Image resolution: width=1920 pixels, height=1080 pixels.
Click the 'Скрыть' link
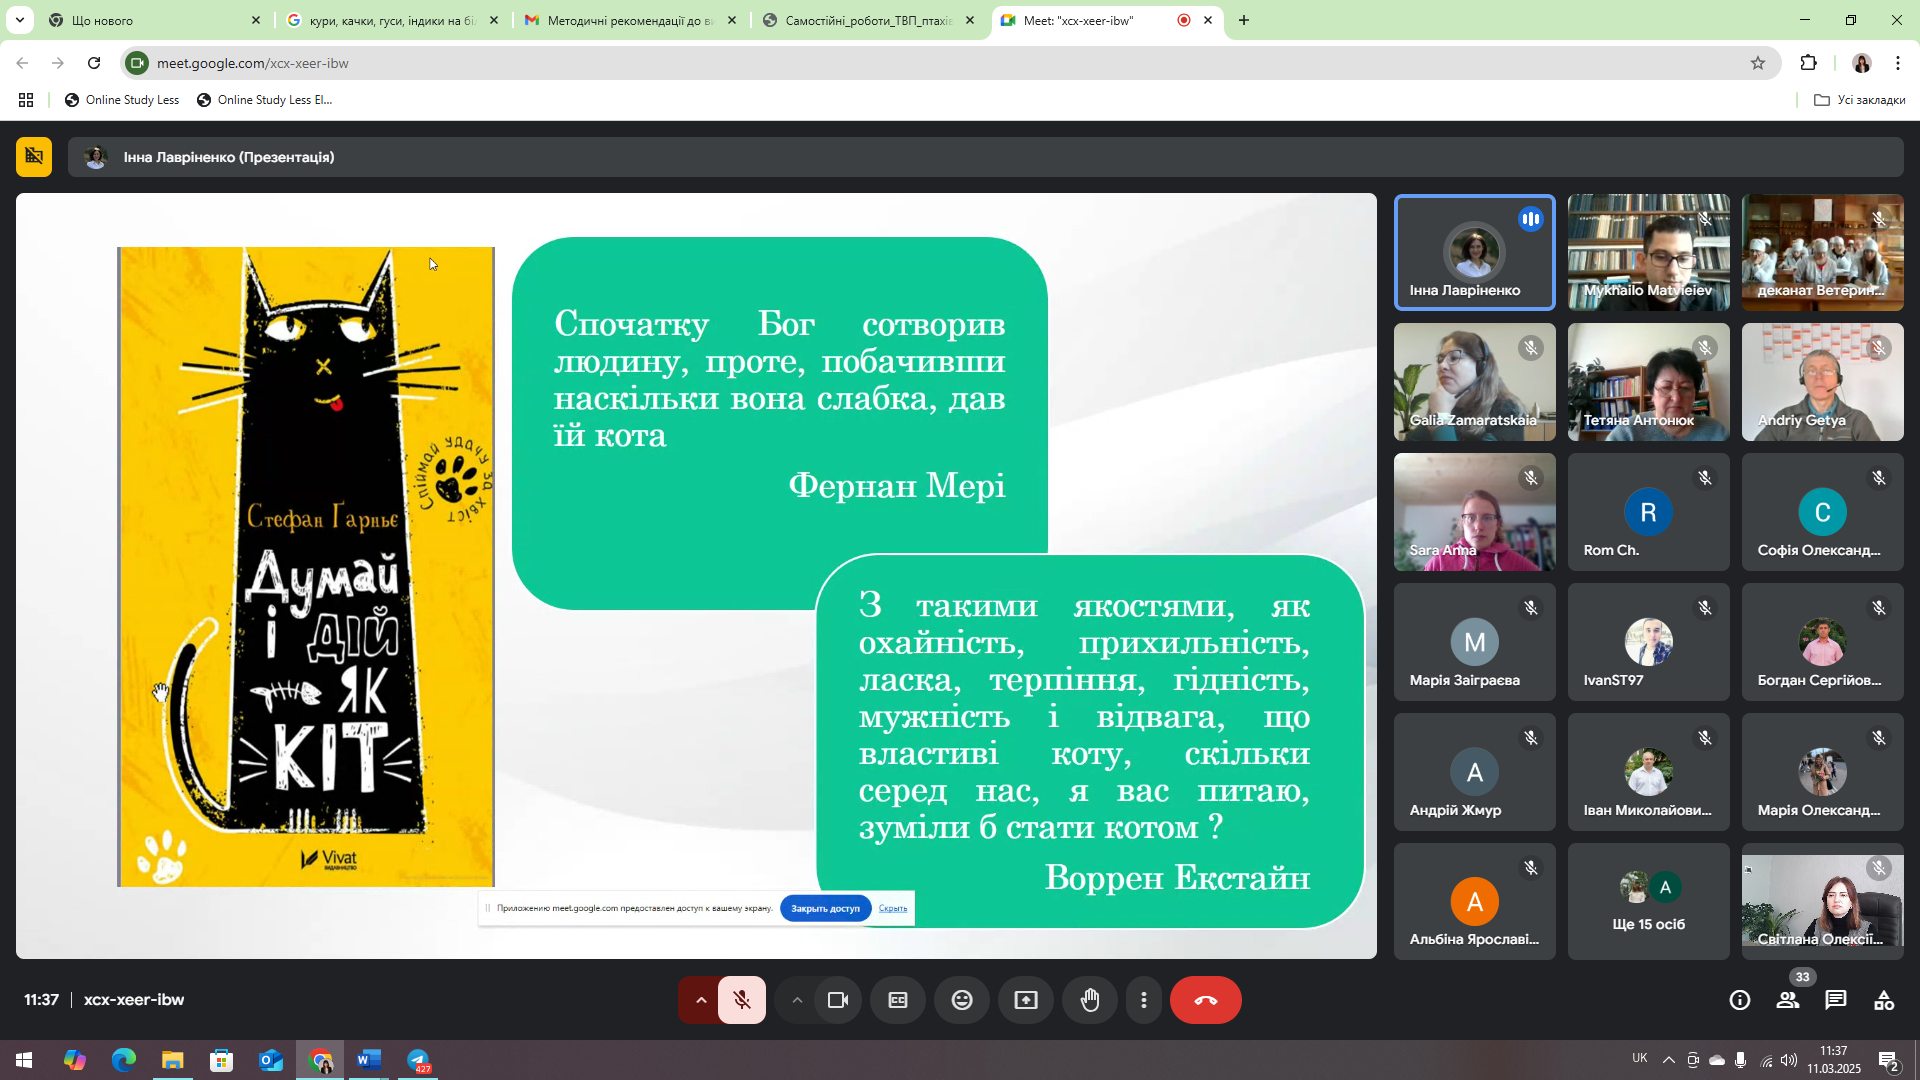click(x=893, y=908)
